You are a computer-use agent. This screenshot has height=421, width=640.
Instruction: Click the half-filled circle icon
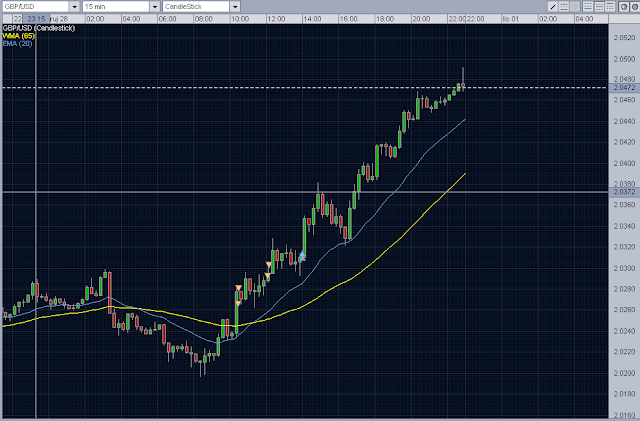[x=623, y=7]
